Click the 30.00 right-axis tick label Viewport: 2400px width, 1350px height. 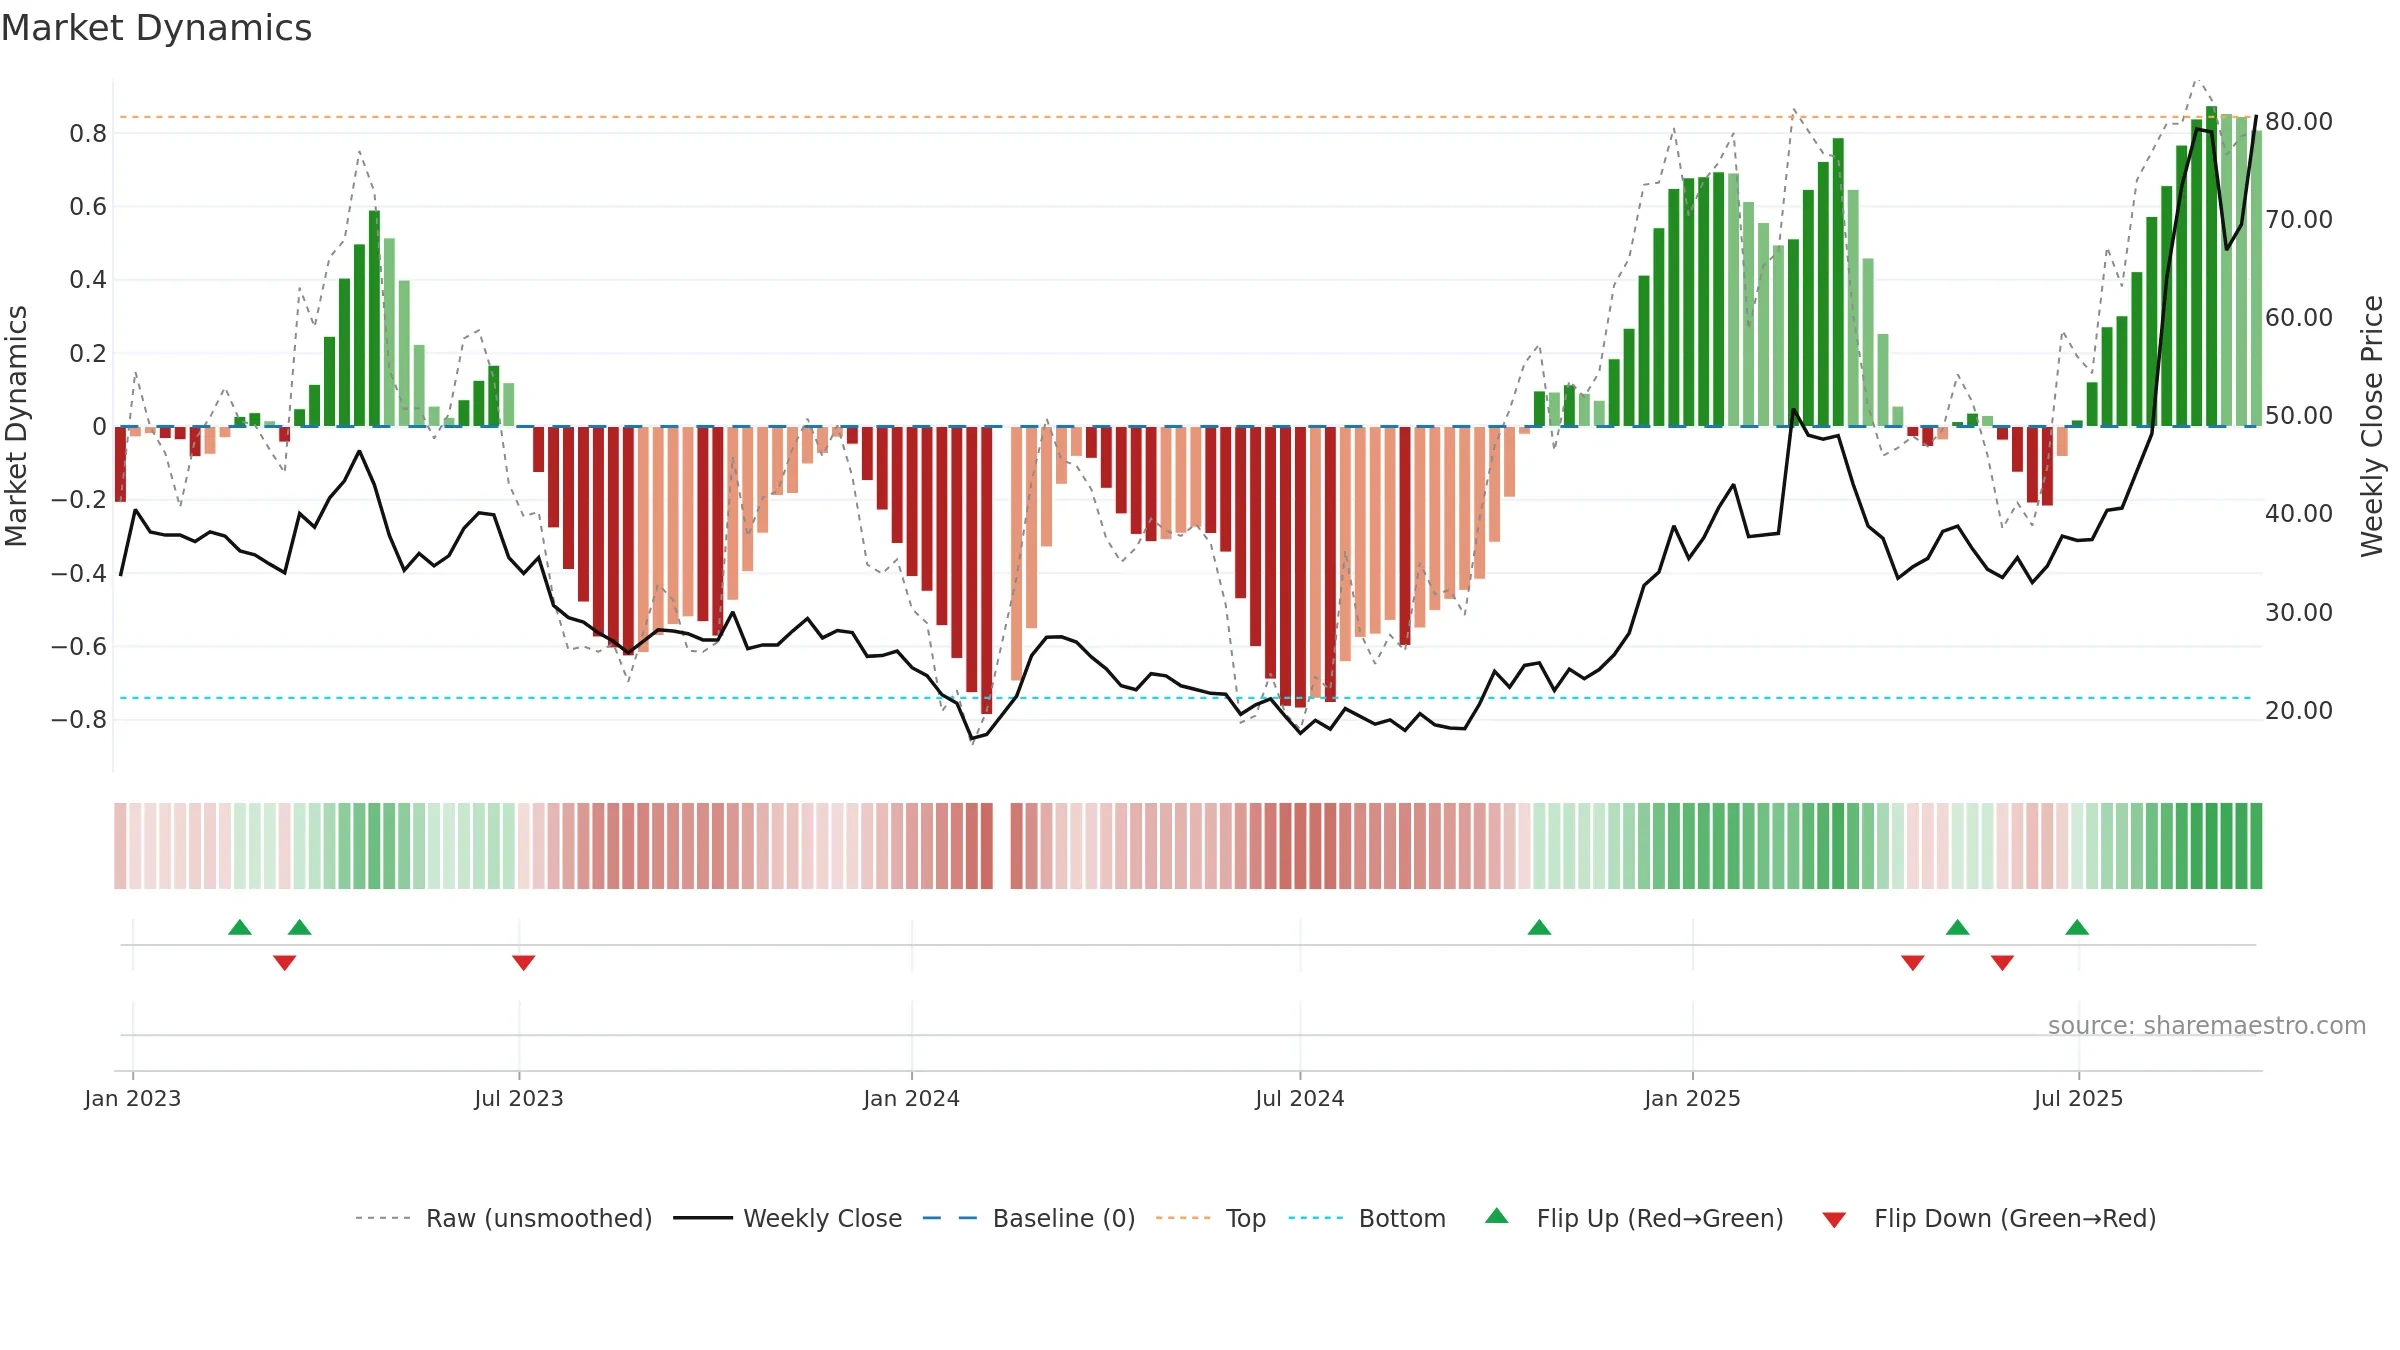click(x=2299, y=612)
